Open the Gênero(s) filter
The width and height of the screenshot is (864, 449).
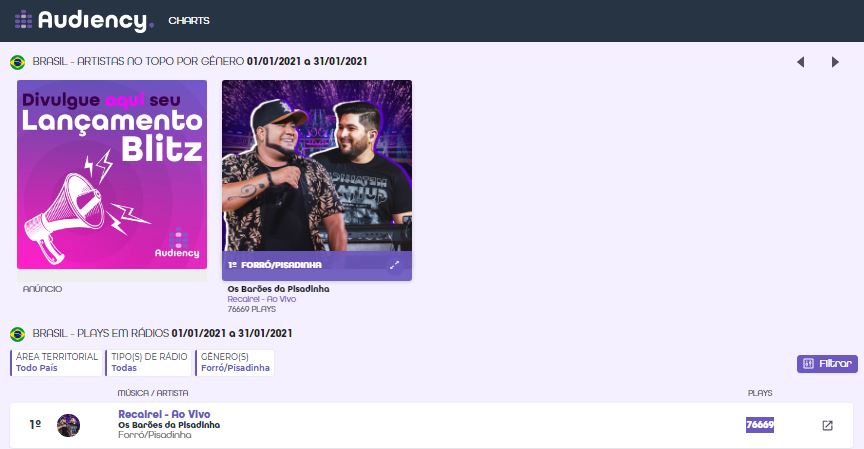pos(235,363)
